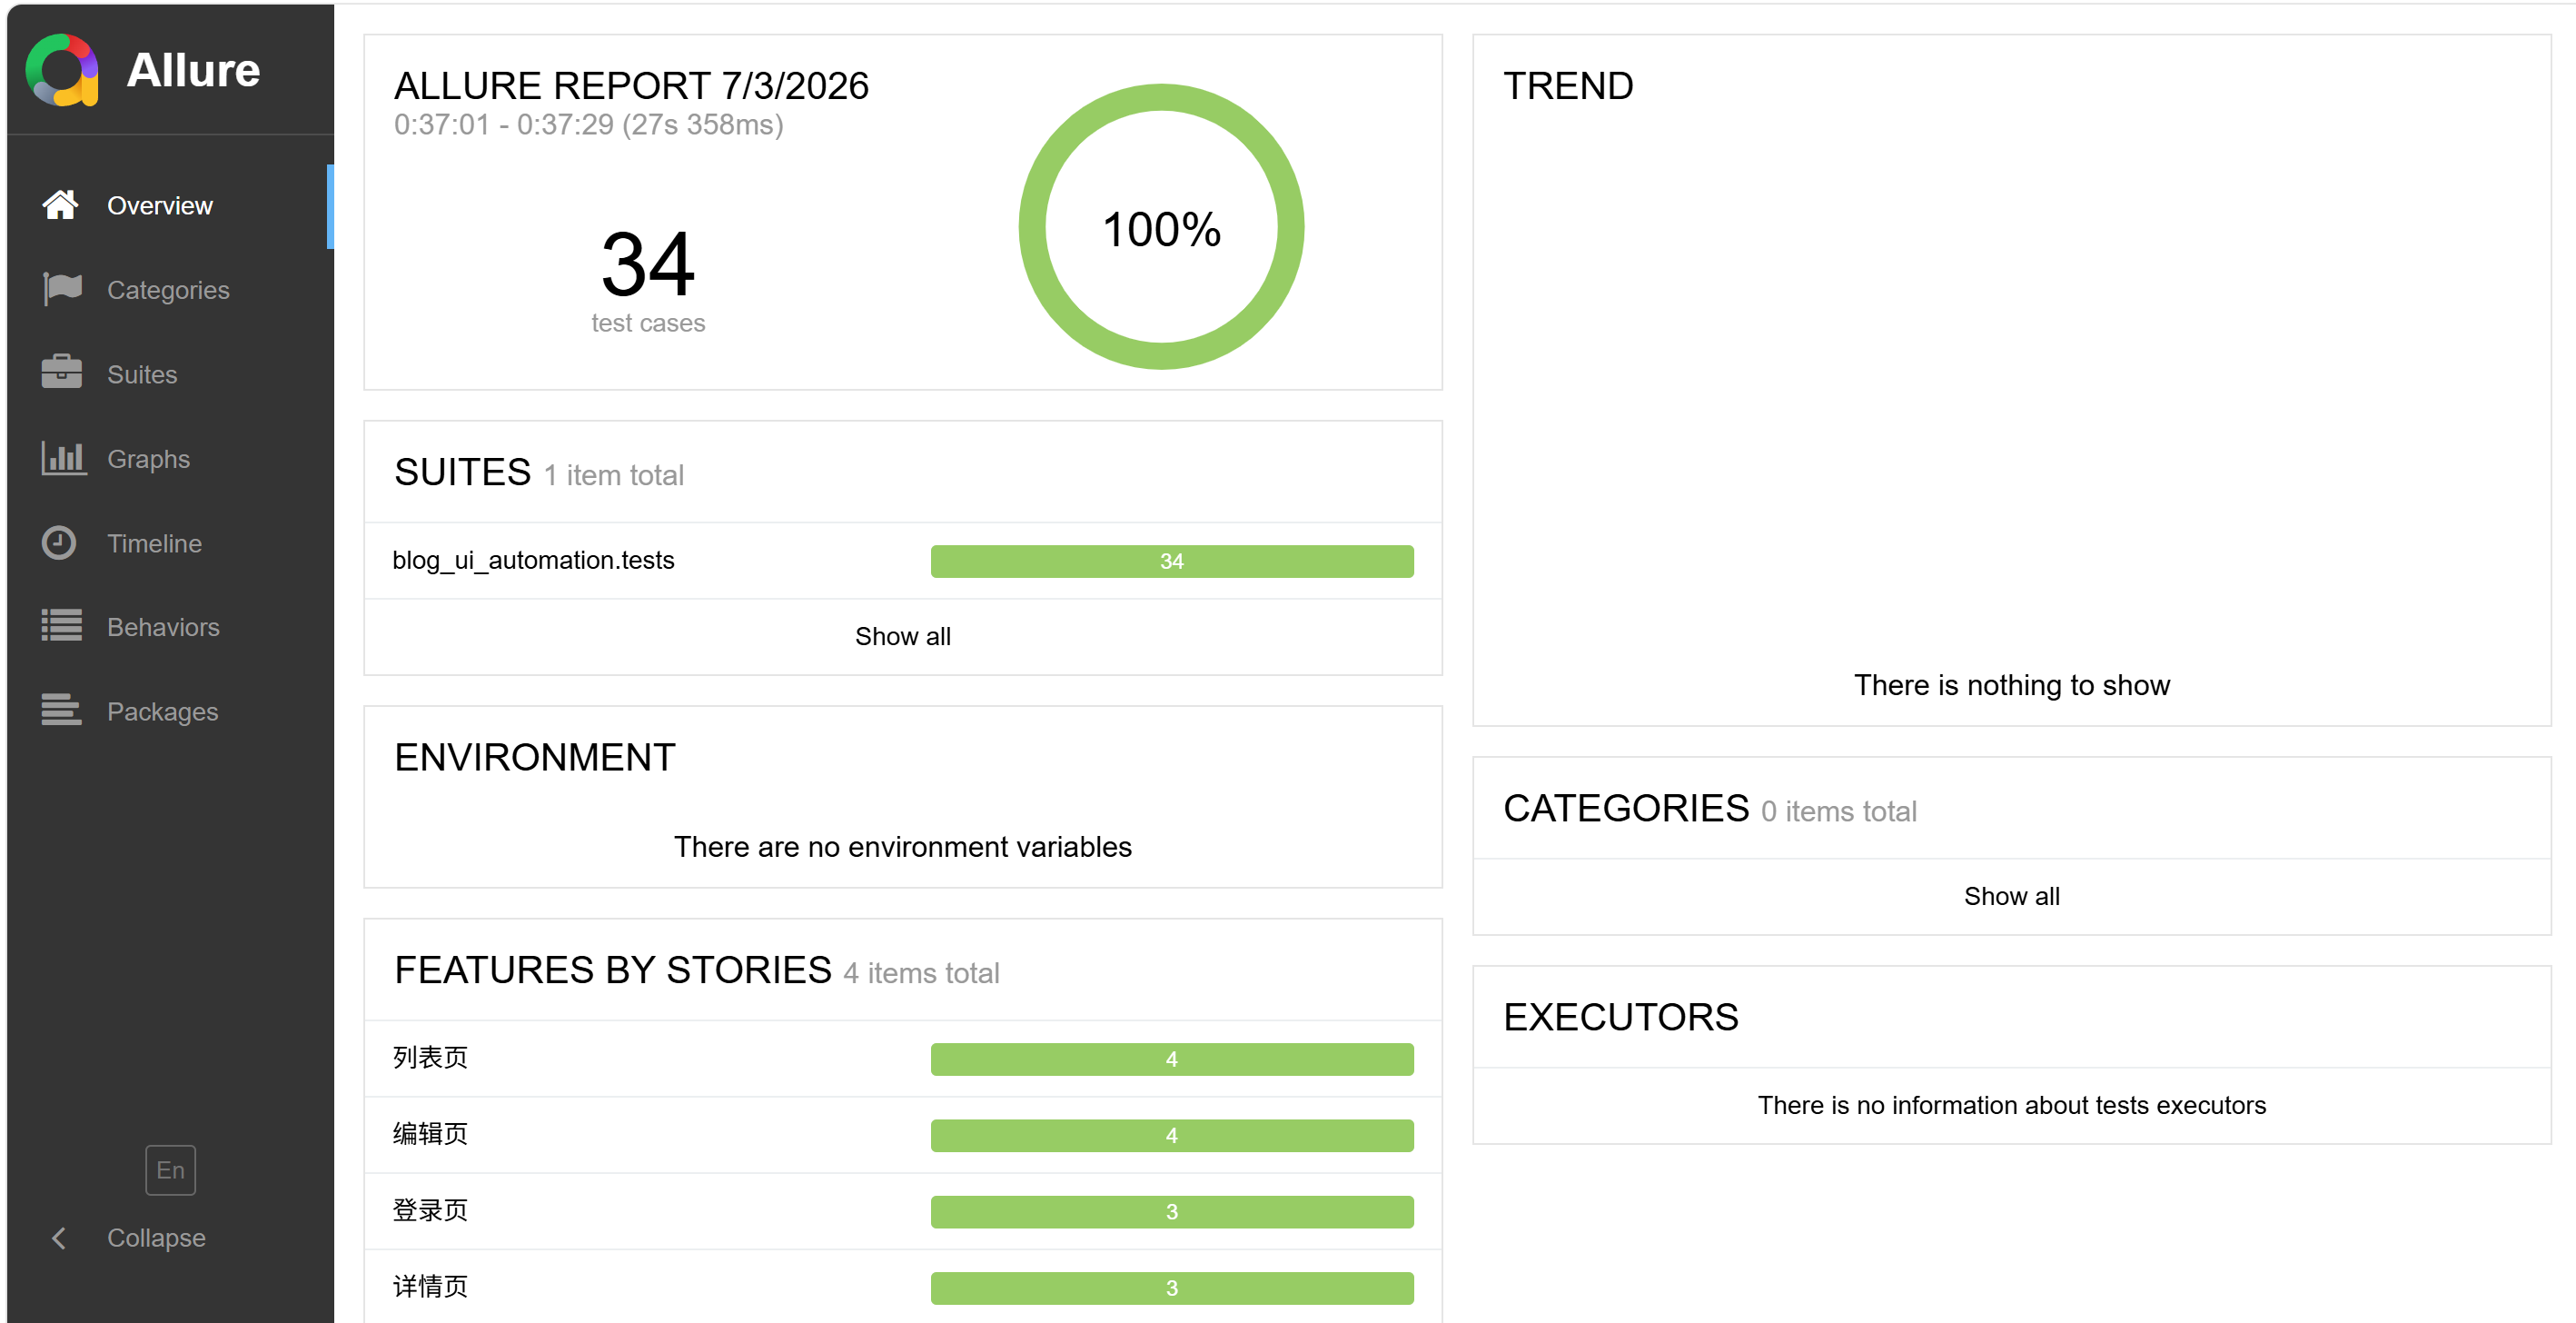Screen dimensions: 2576x1323
Task: Open the 列表页 feature row
Action: [x=902, y=1059]
